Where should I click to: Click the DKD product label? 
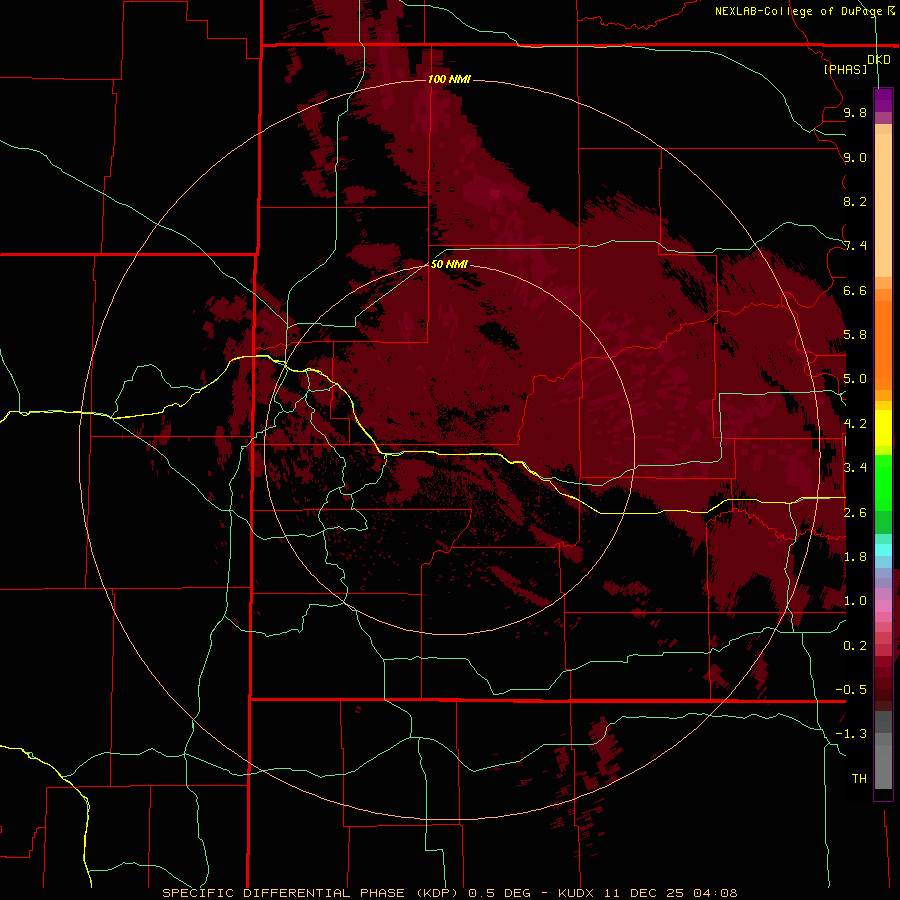[x=879, y=59]
